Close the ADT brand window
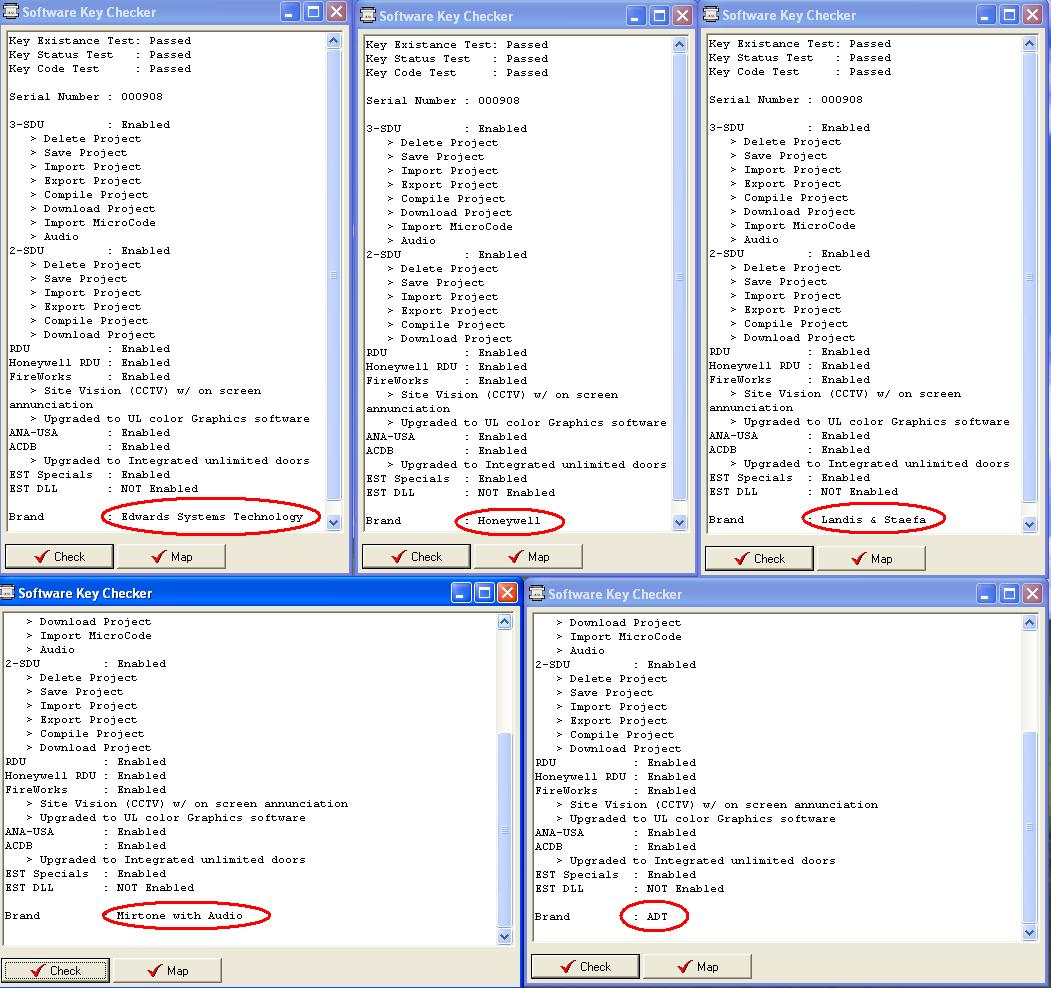The height and width of the screenshot is (988, 1051). (x=1032, y=594)
